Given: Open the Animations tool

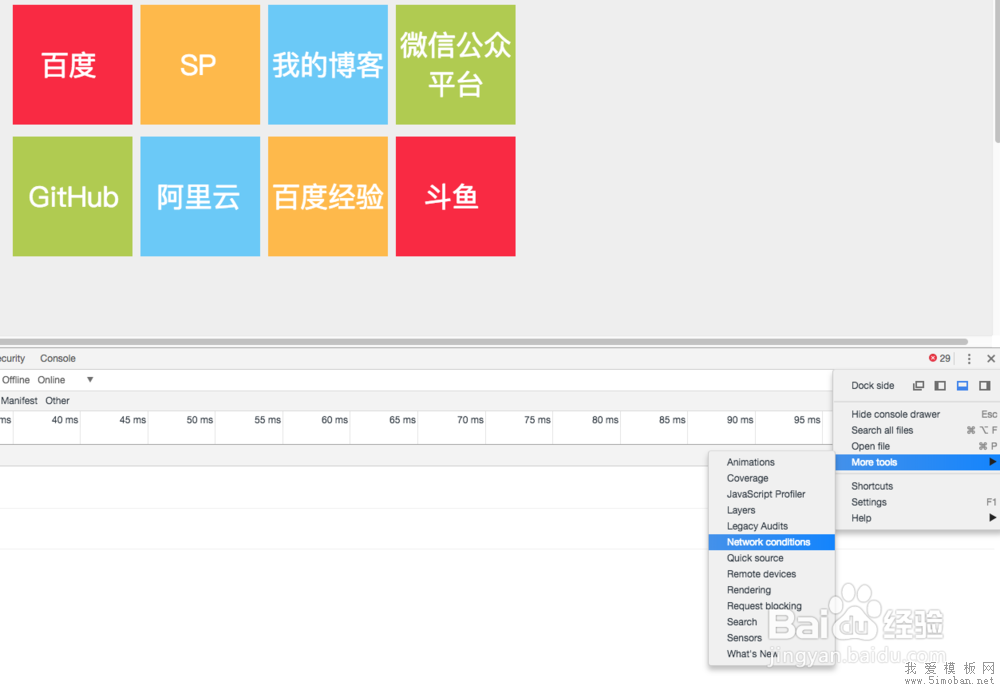Looking at the screenshot, I should click(x=772, y=462).
